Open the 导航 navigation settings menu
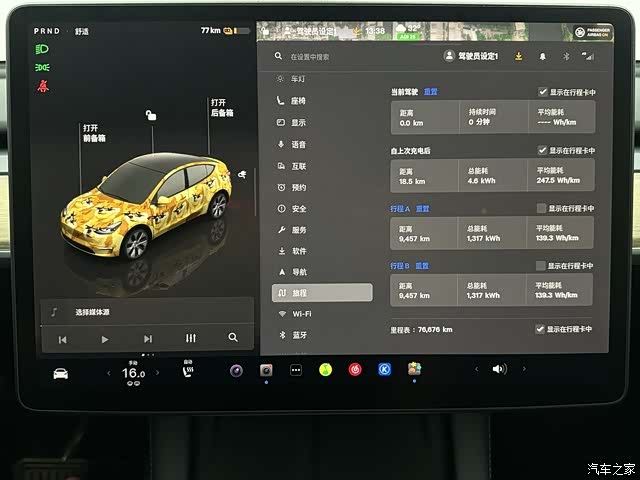Screen dimensions: 640x480 coord(291,272)
